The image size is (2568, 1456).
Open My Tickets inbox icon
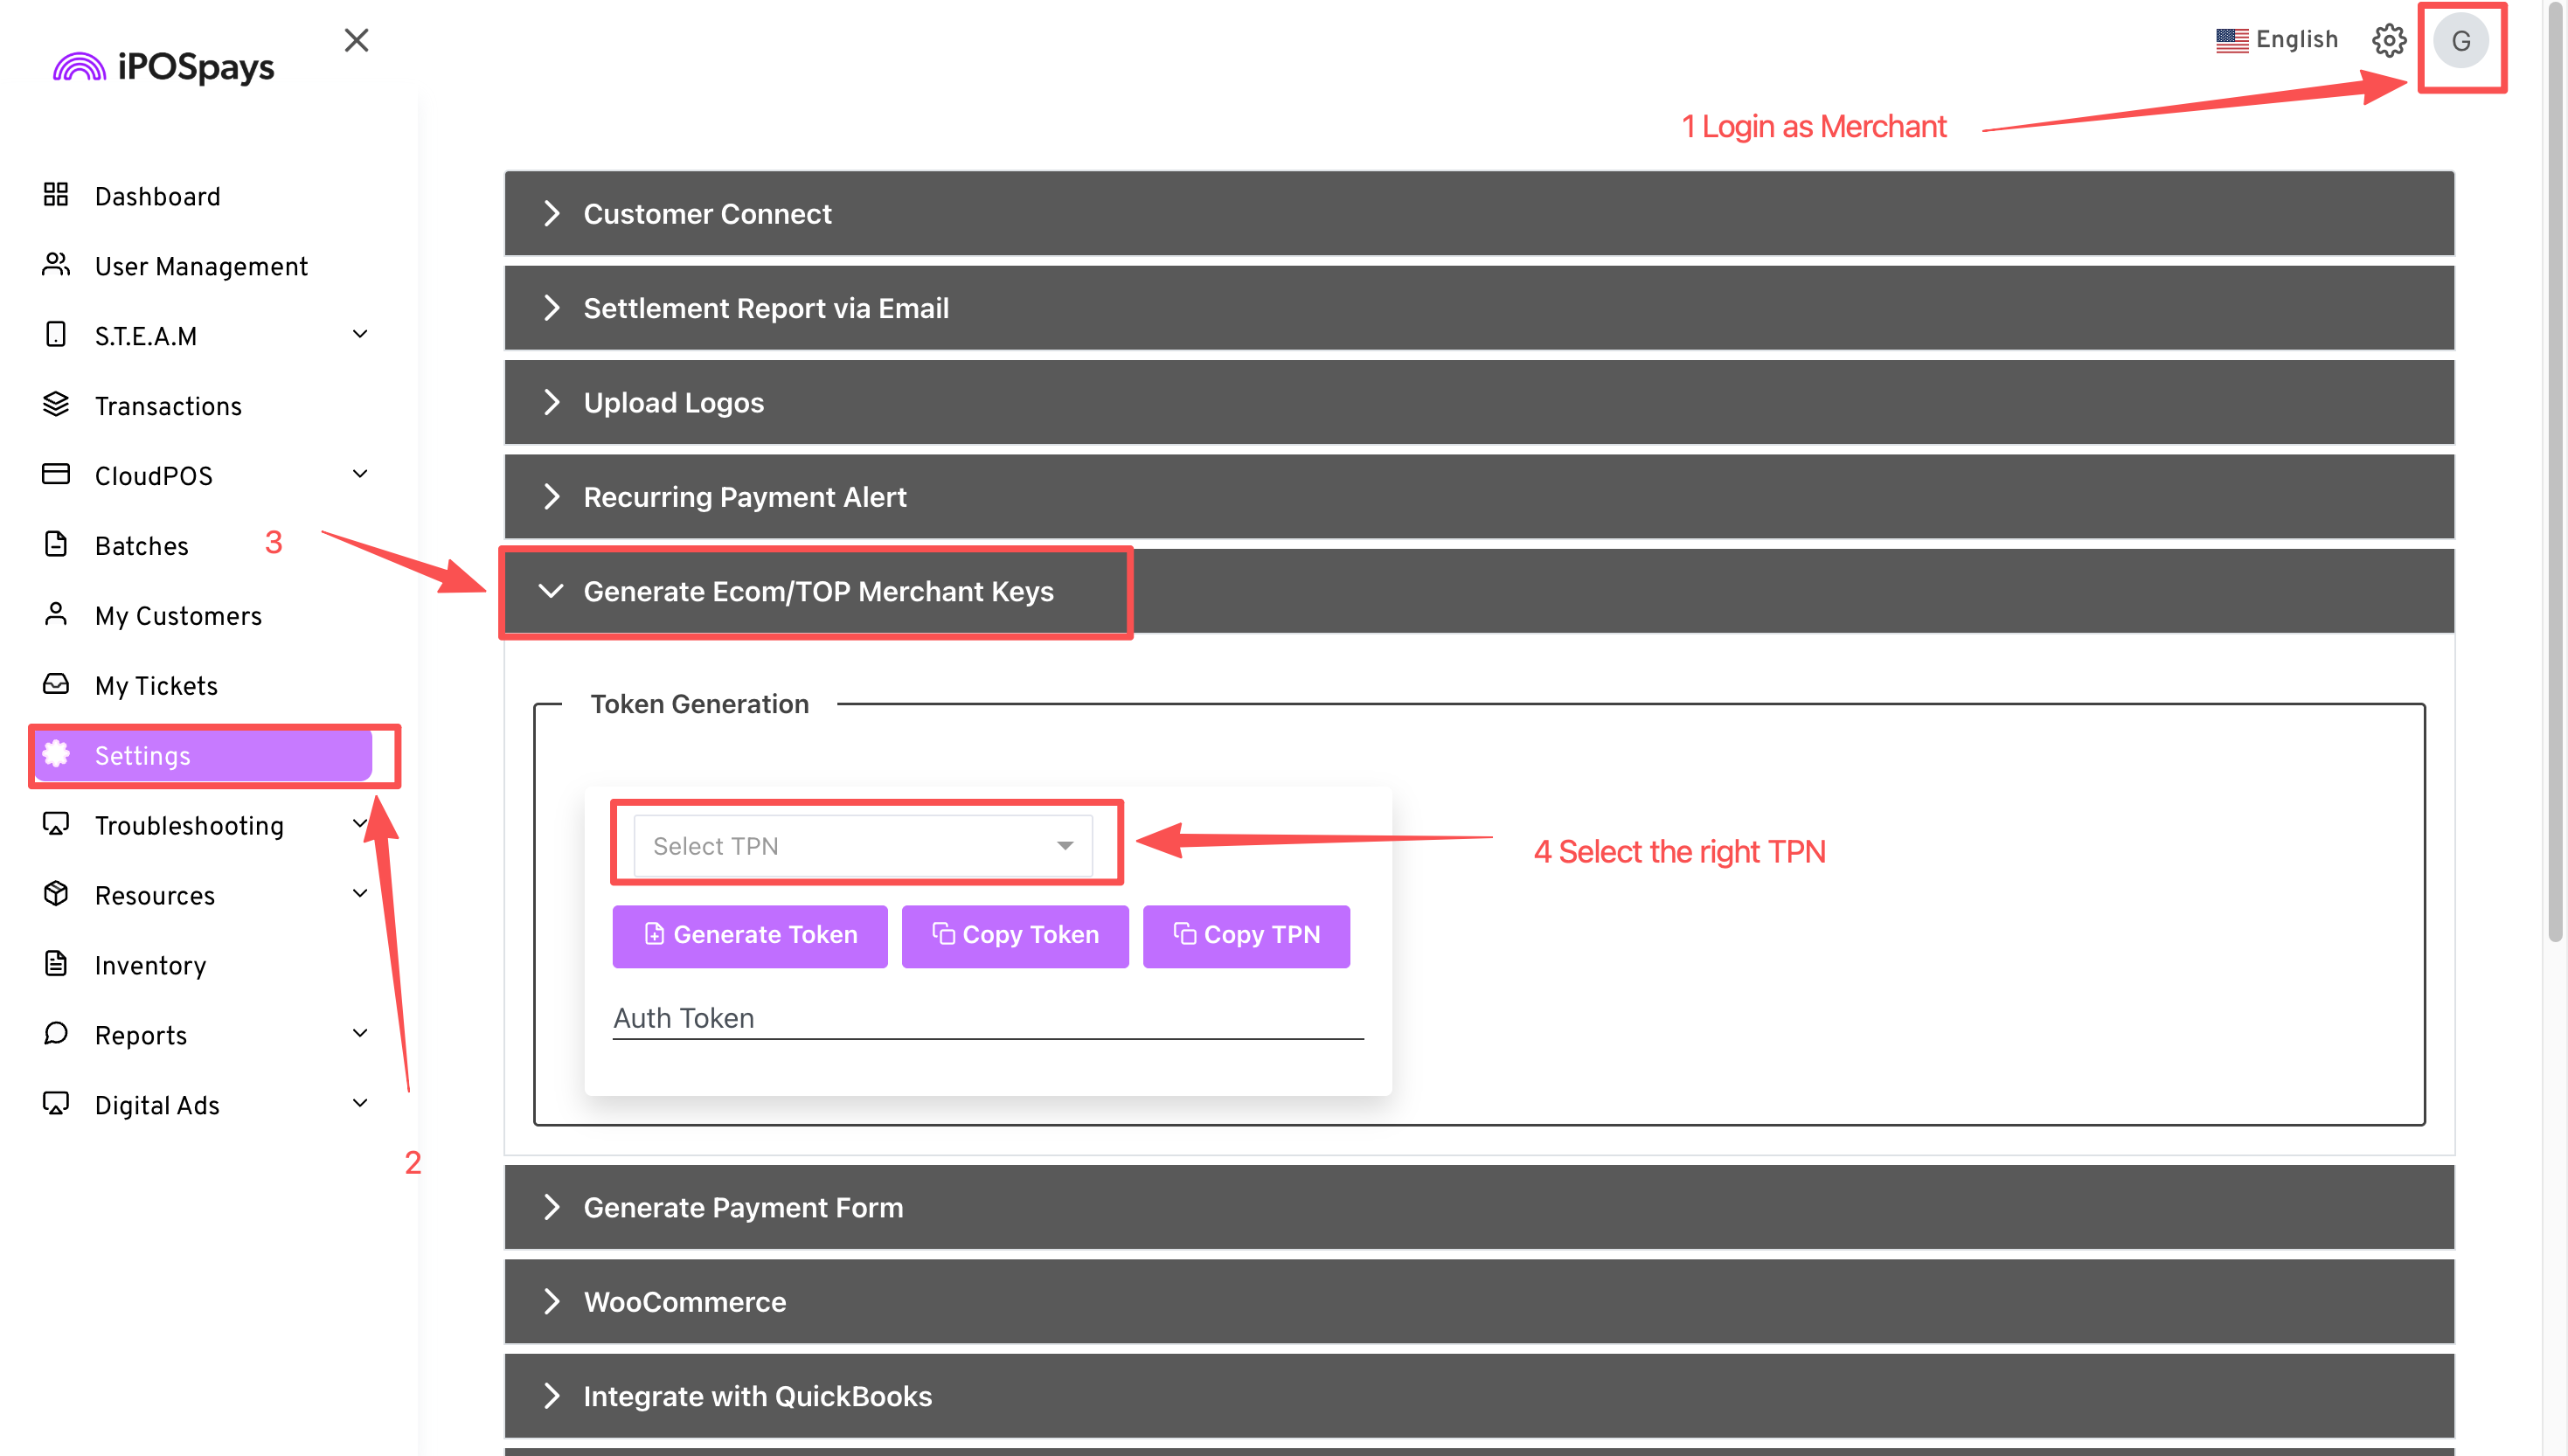pyautogui.click(x=55, y=685)
